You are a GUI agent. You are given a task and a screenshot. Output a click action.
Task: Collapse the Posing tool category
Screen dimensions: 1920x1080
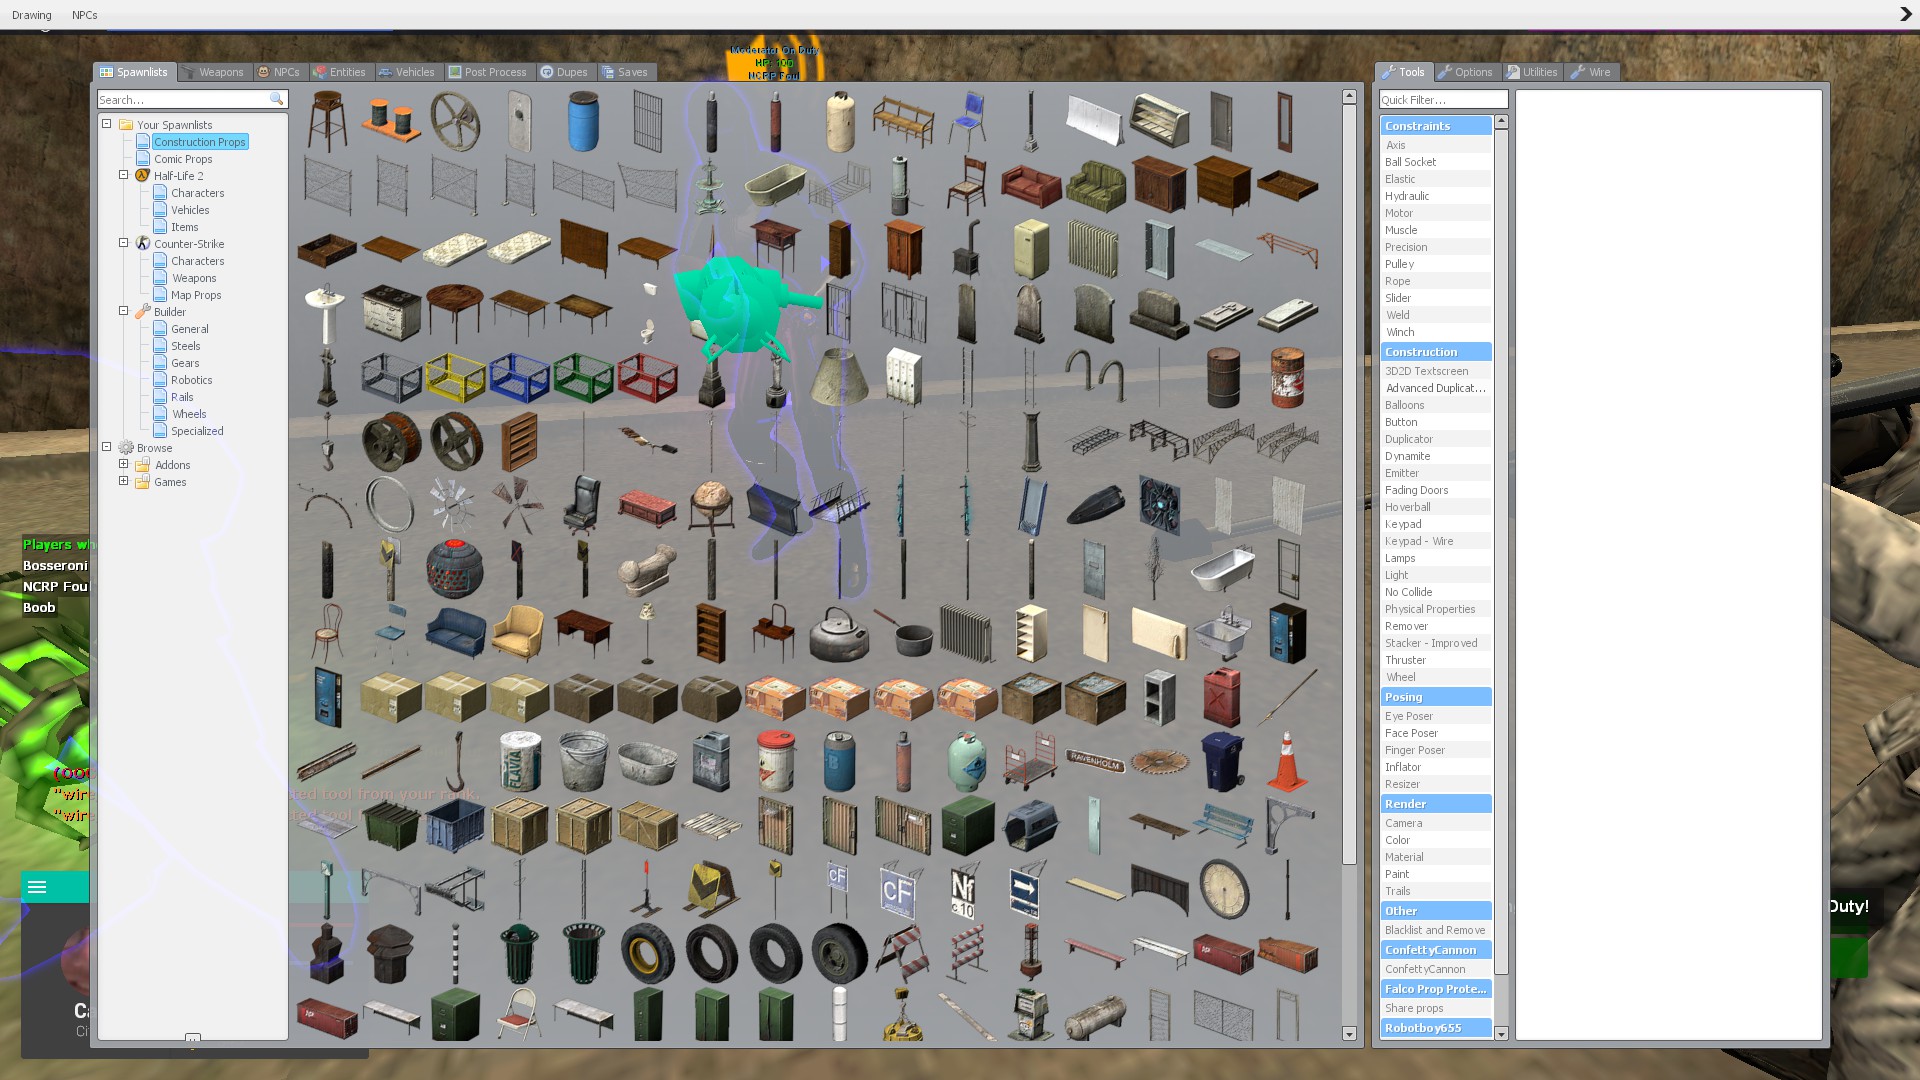coord(1436,697)
